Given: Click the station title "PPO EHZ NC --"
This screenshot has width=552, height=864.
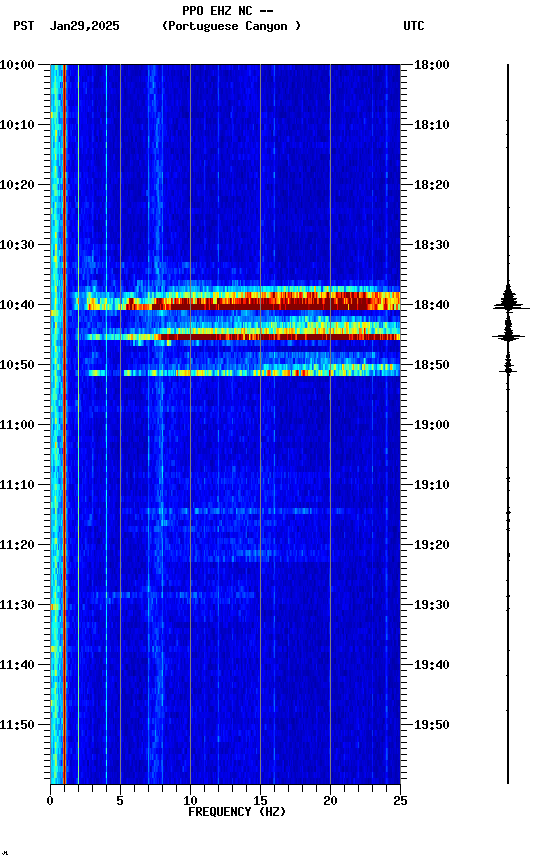Looking at the screenshot, I should tap(228, 11).
